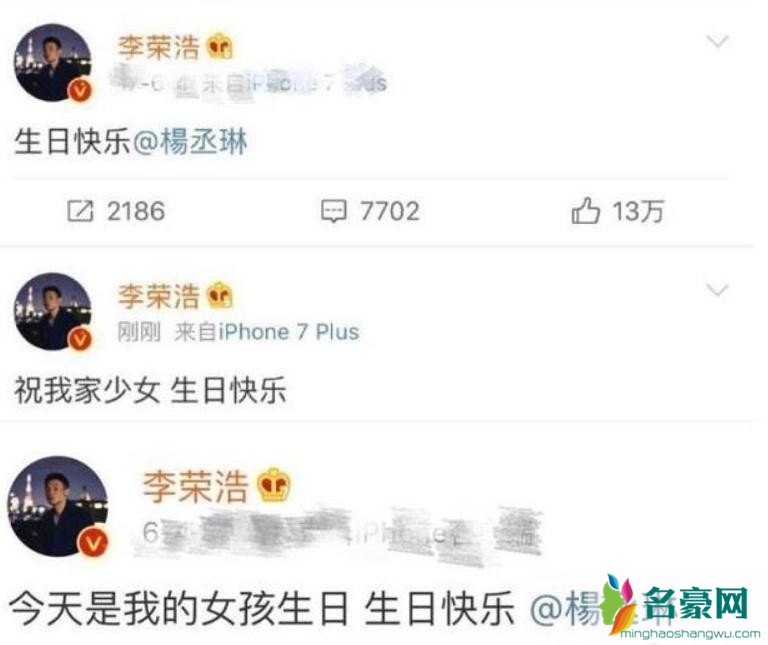The image size is (768, 645).
Task: Click the 李荣浩 username in the first post
Action: pyautogui.click(x=159, y=48)
